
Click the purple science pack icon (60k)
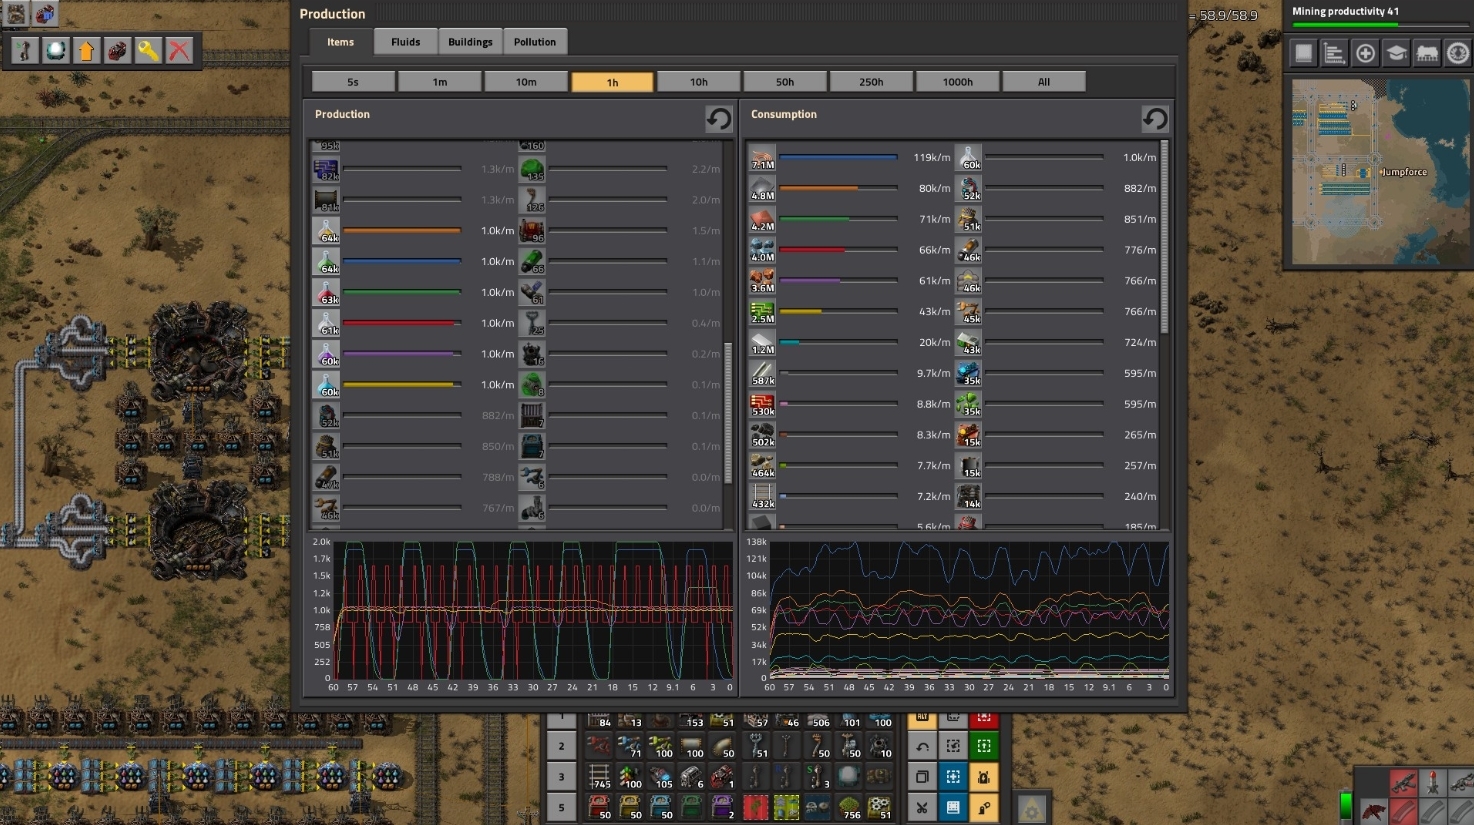click(x=326, y=355)
